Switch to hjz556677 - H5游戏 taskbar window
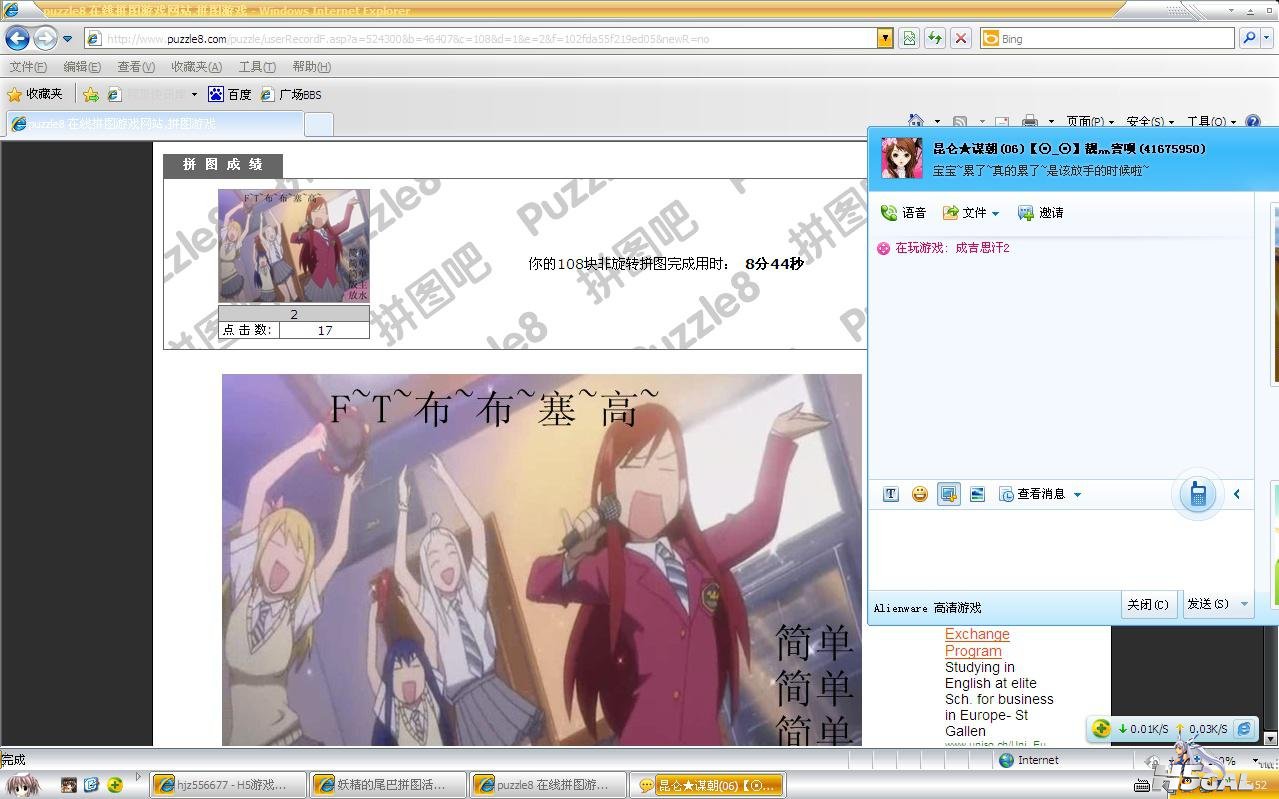The image size is (1279, 799). 228,785
